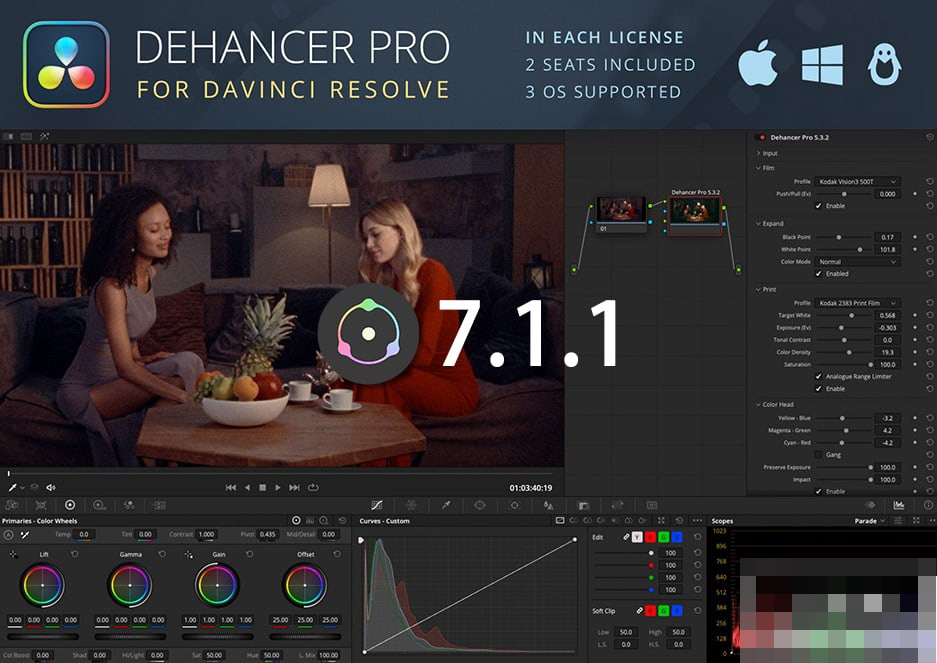Image resolution: width=937 pixels, height=663 pixels.
Task: Check the Gang checkbox in Color Head
Action: (819, 454)
